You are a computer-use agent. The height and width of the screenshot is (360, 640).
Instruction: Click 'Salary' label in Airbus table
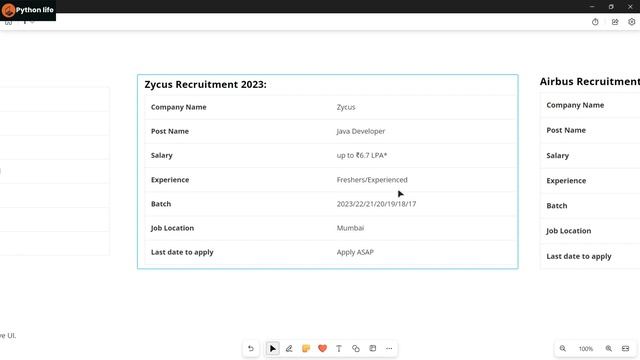(558, 156)
